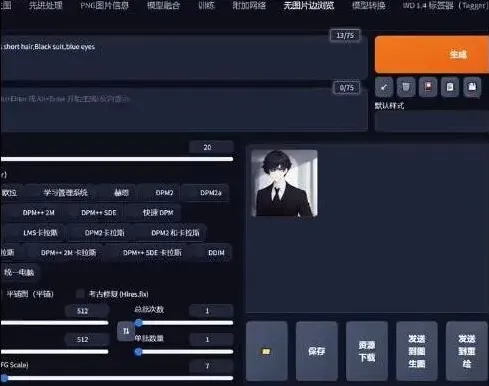Viewport: 489px width, 386px height.
Task: Click the prompt field containing 'short hair,Black suit'
Action: (x=183, y=57)
